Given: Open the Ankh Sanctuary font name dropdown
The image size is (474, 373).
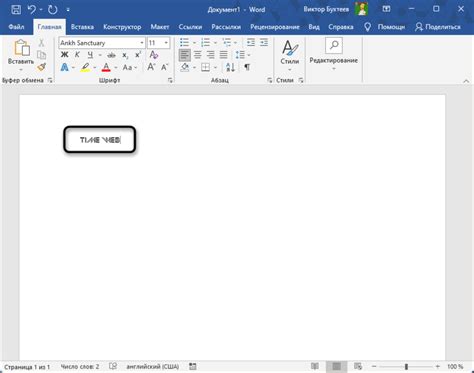Looking at the screenshot, I should [x=142, y=43].
